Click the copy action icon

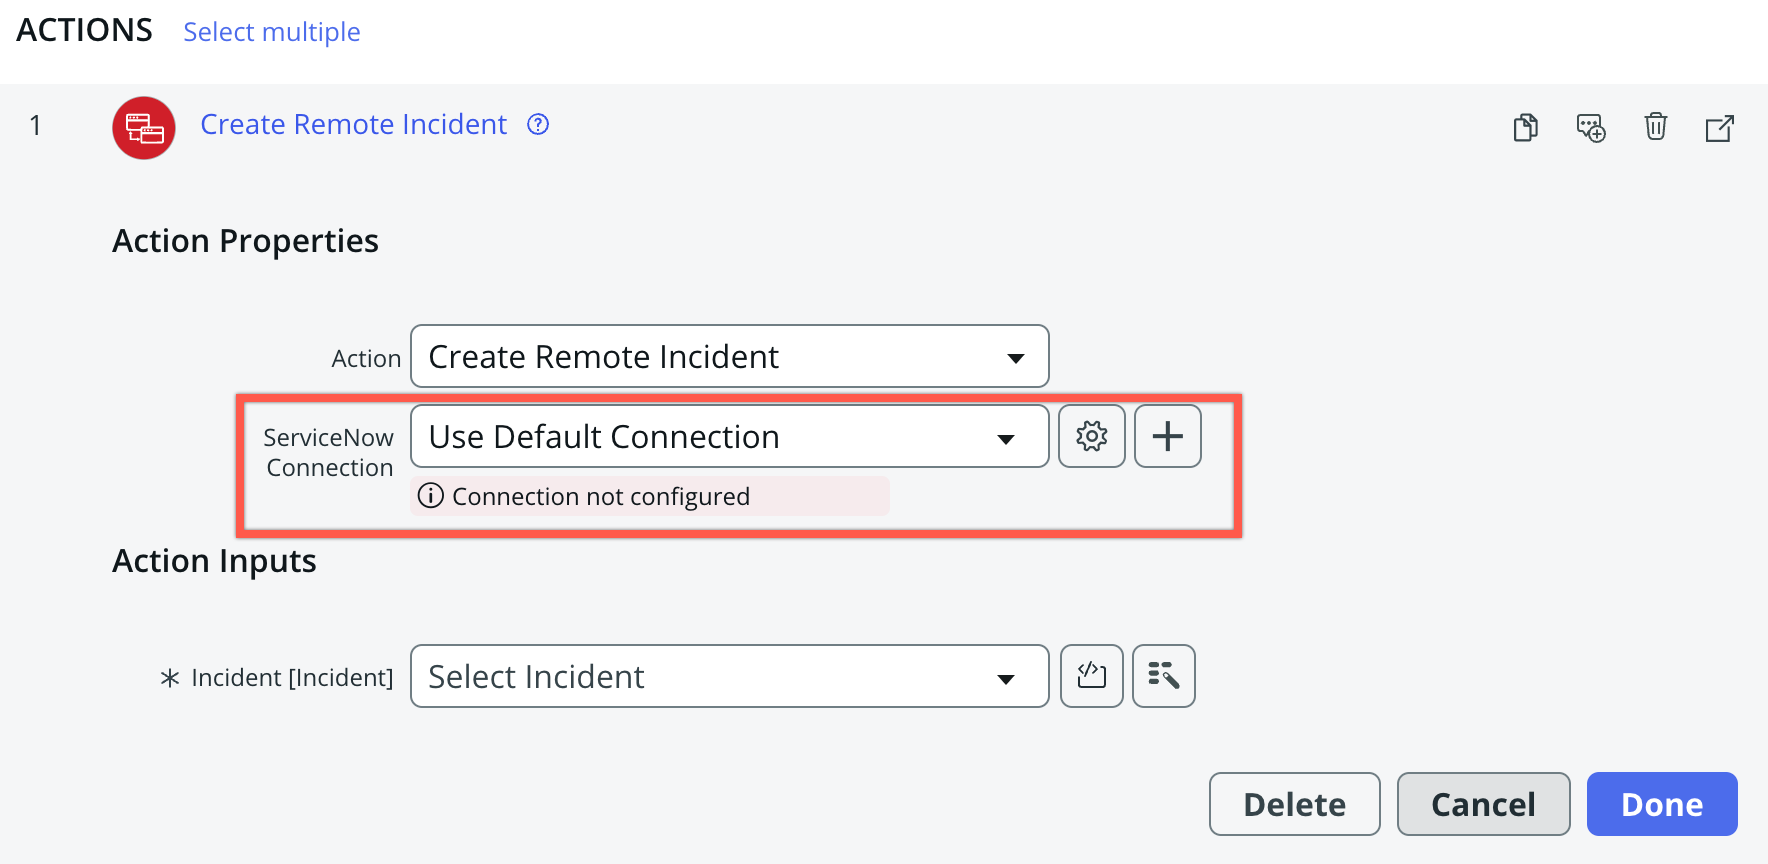click(x=1525, y=127)
